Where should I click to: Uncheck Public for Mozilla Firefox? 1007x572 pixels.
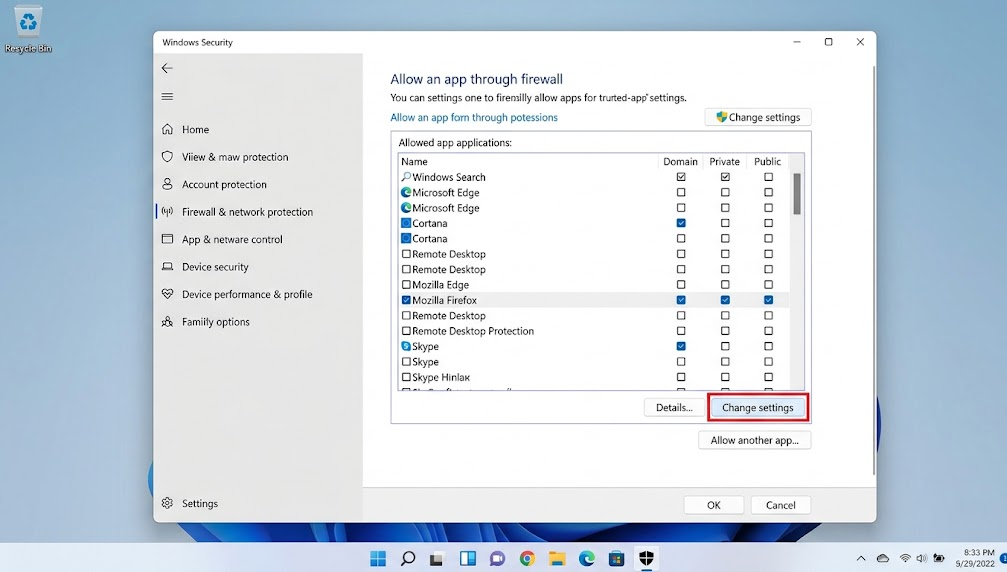click(768, 300)
